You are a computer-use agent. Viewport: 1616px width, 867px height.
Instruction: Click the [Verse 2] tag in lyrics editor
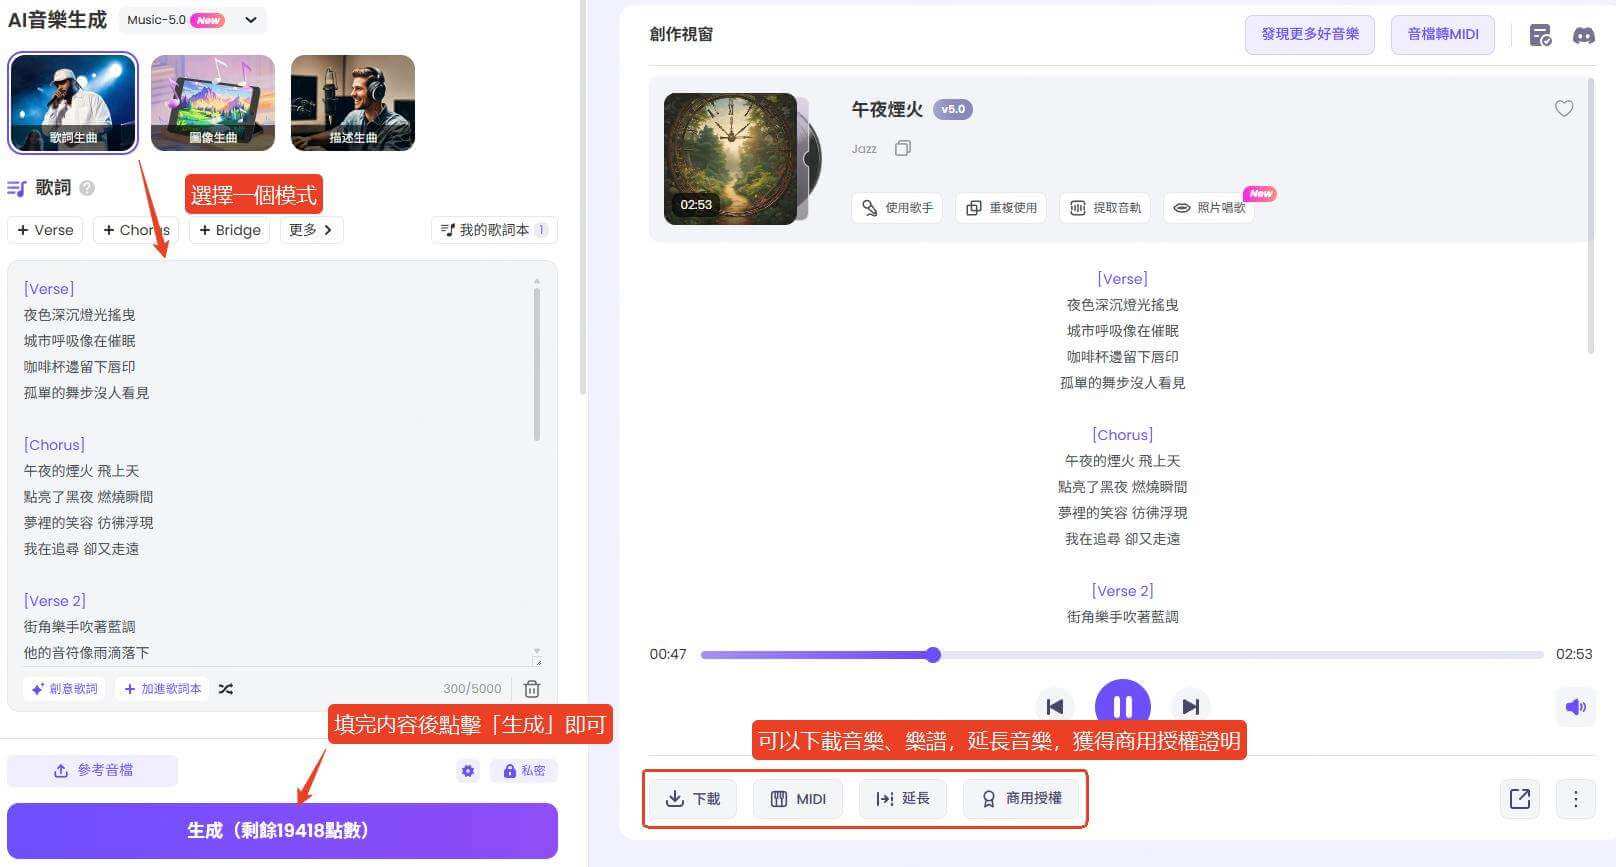[55, 601]
